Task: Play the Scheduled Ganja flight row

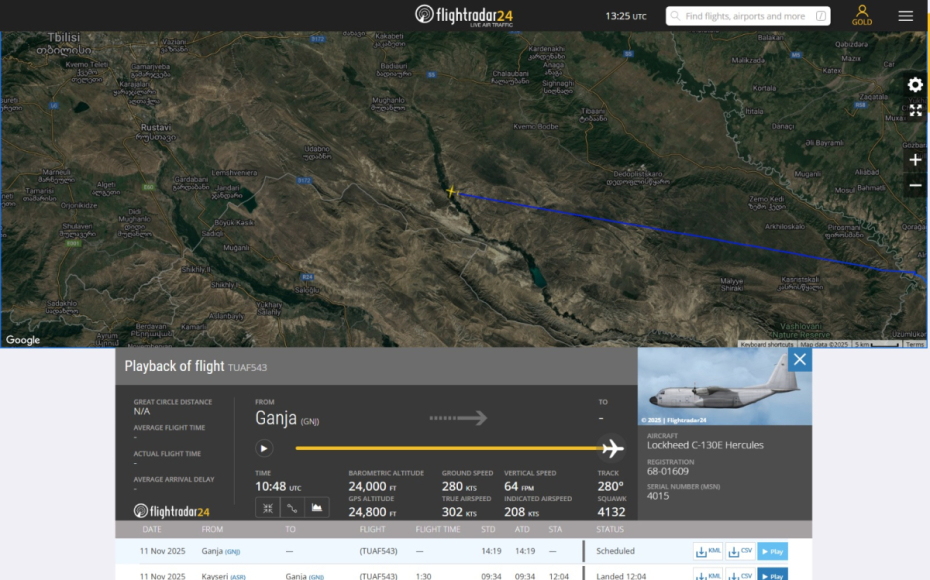Action: point(772,551)
